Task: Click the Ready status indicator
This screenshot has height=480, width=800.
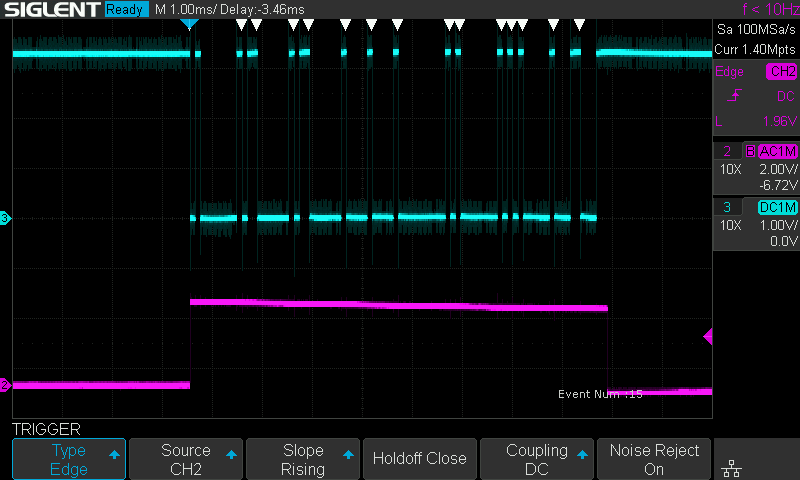Action: (x=126, y=9)
